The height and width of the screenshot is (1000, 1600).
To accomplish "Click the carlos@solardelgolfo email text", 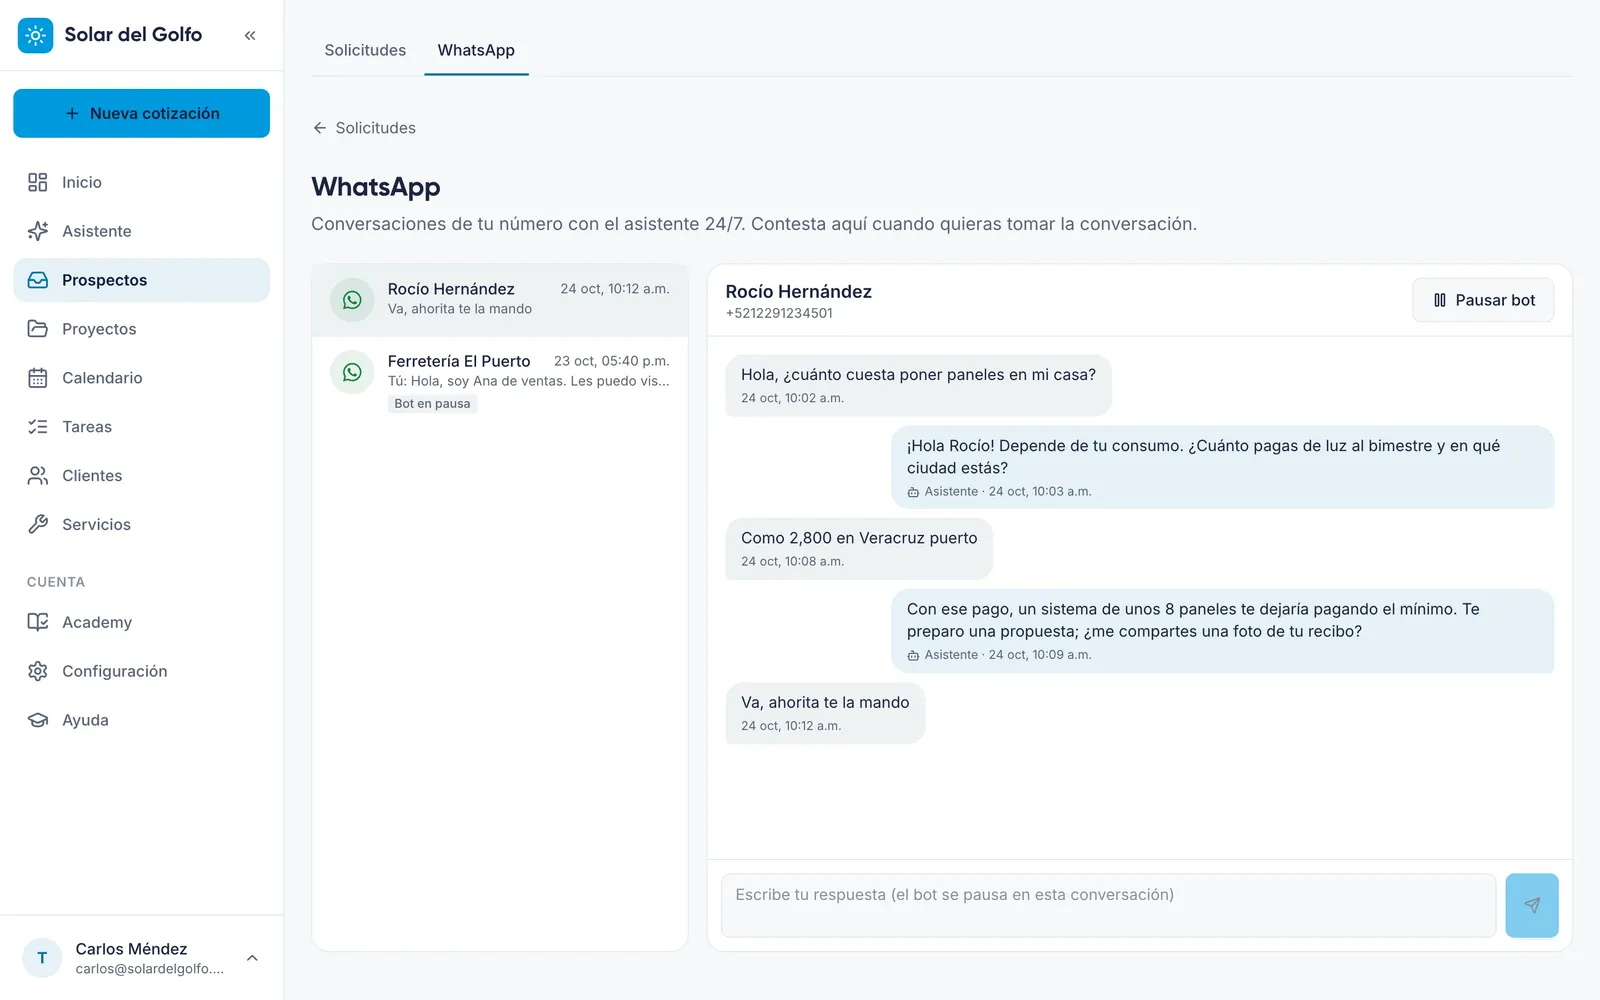I will pos(150,969).
